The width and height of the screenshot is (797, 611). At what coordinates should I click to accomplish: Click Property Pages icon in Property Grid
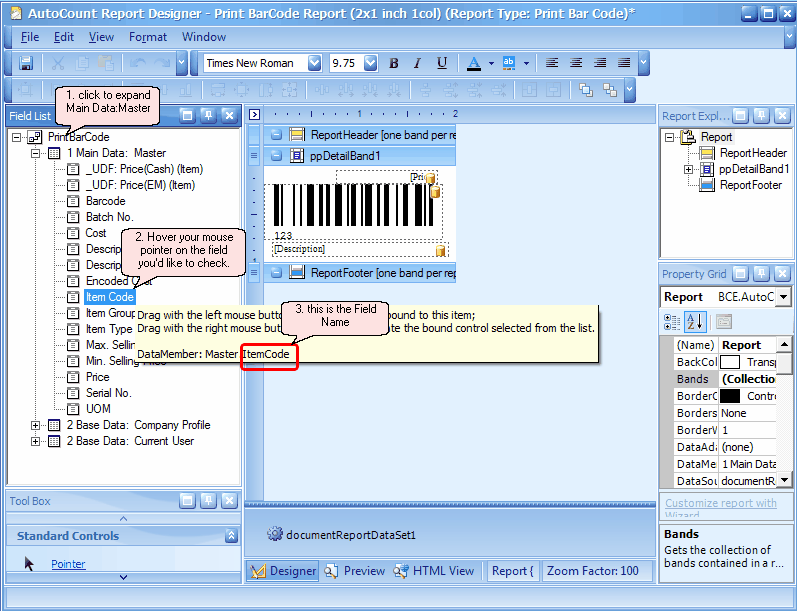tap(724, 322)
